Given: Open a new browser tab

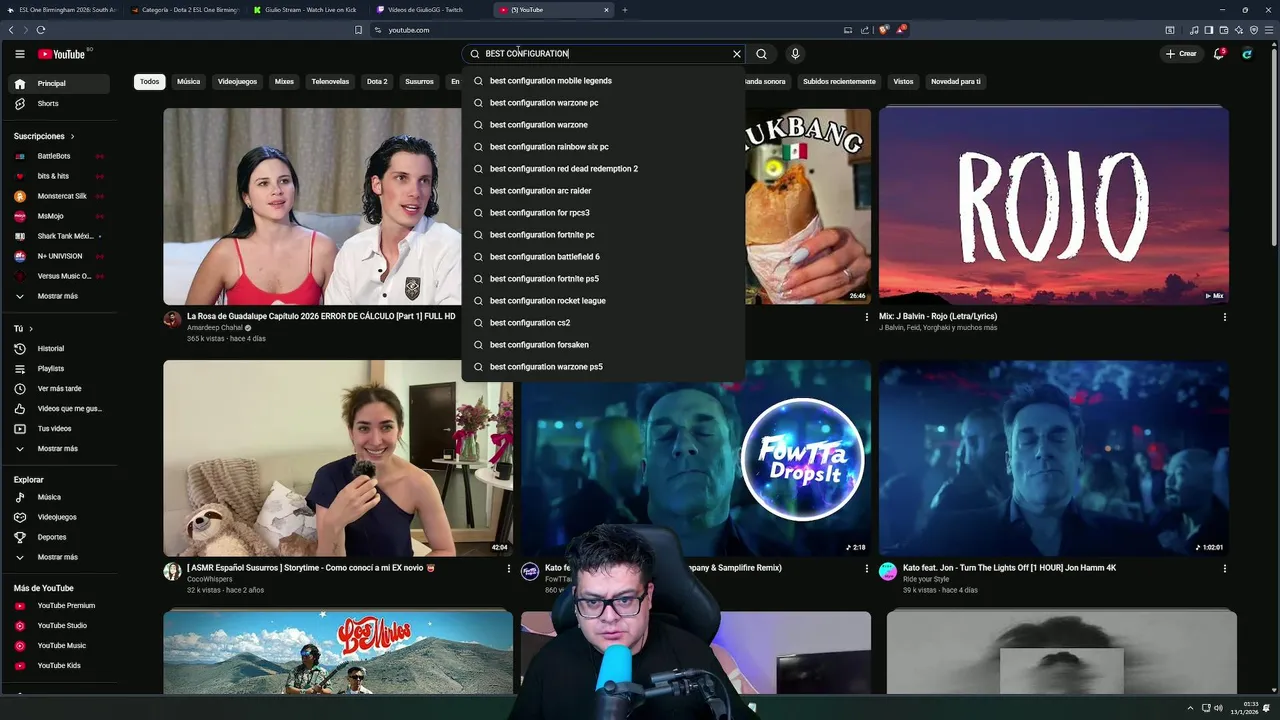Looking at the screenshot, I should (625, 10).
